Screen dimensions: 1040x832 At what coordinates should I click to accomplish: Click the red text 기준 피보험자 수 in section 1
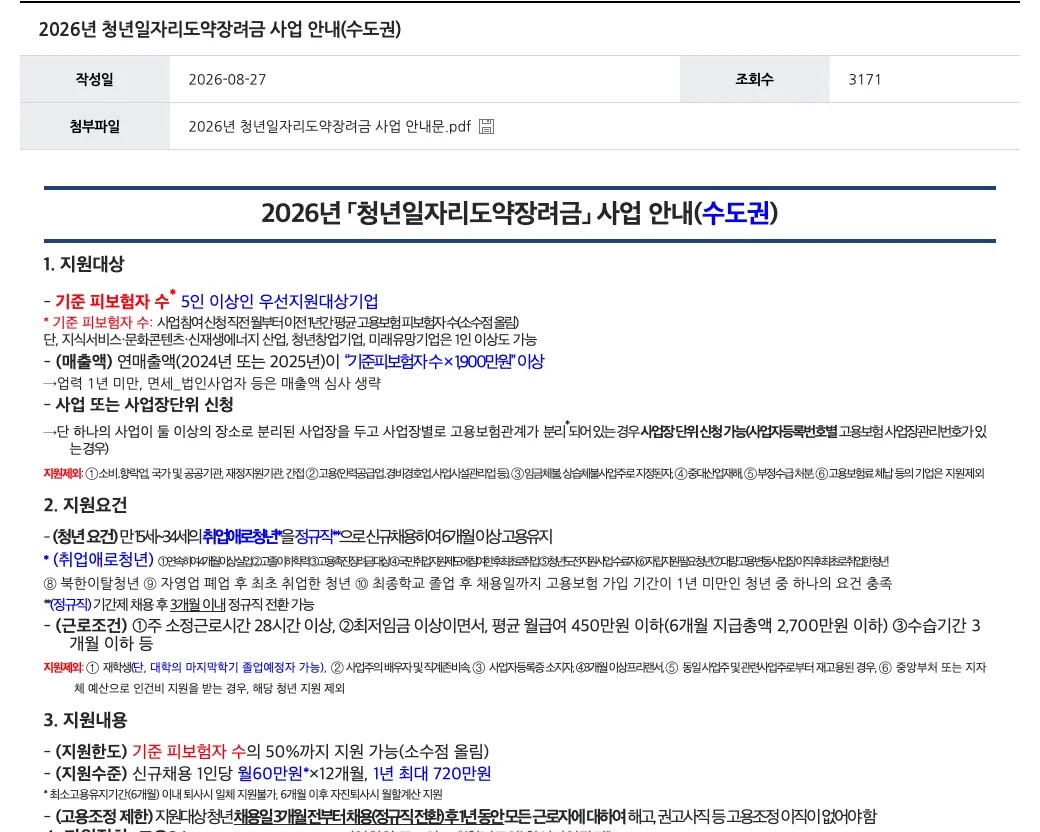111,301
